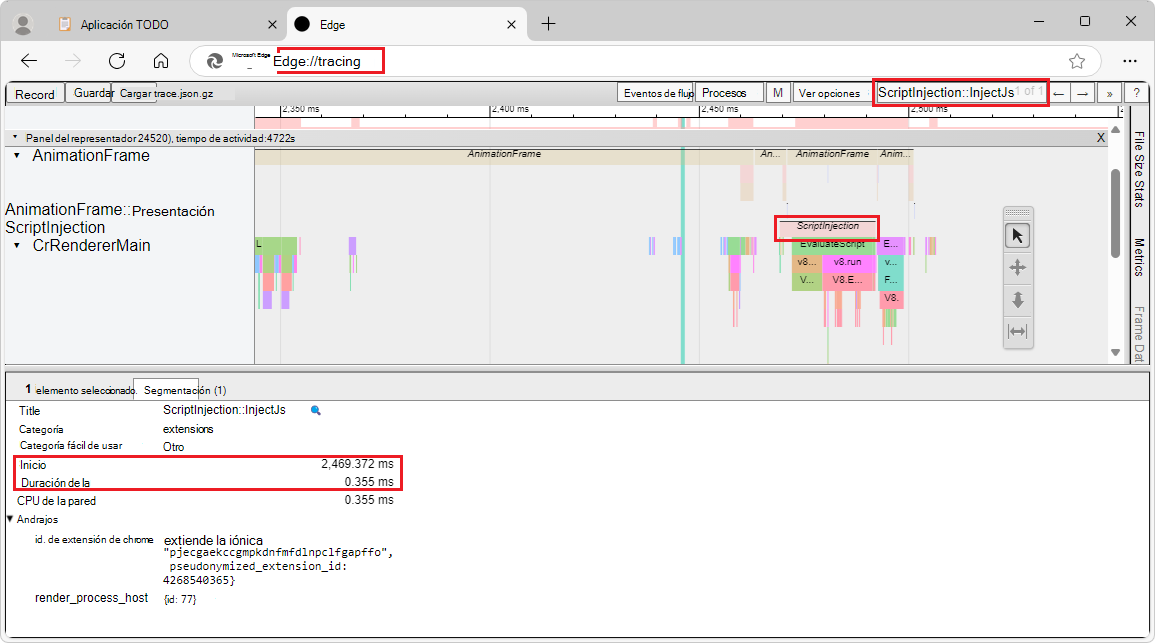
Task: Reload the Edge://tracing page
Action: coord(118,60)
